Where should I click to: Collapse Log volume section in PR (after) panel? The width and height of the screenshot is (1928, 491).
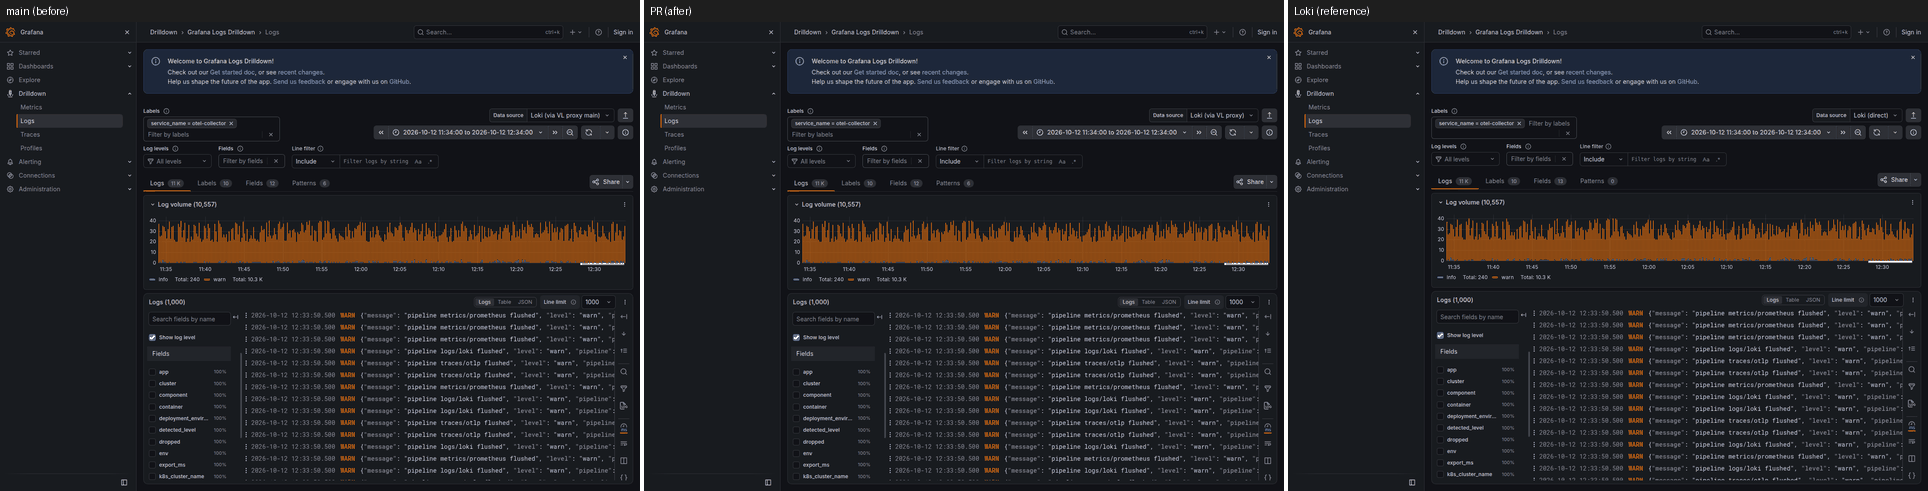coord(797,204)
